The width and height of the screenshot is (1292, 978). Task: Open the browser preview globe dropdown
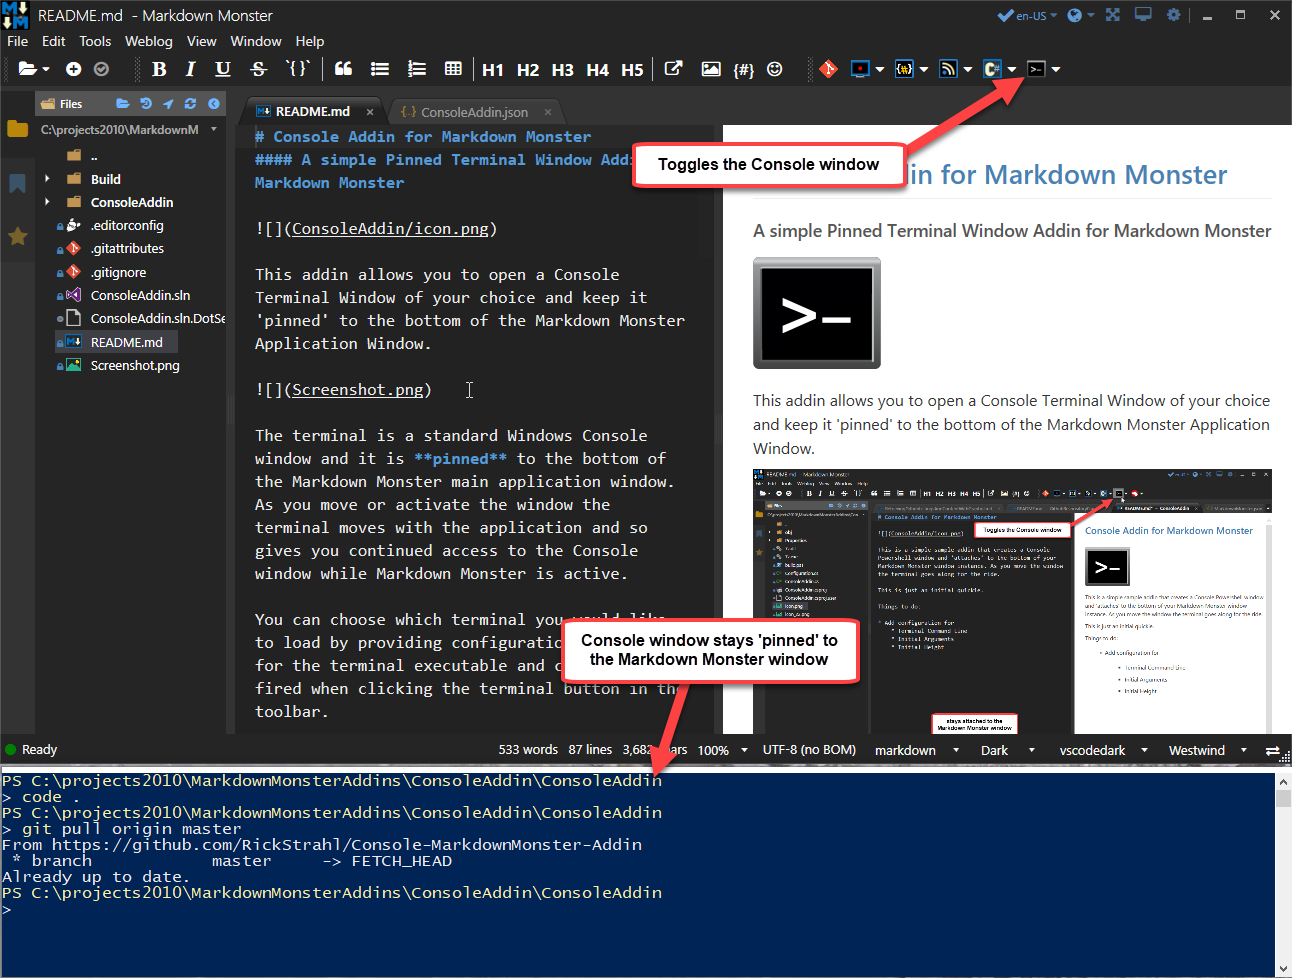(1080, 15)
